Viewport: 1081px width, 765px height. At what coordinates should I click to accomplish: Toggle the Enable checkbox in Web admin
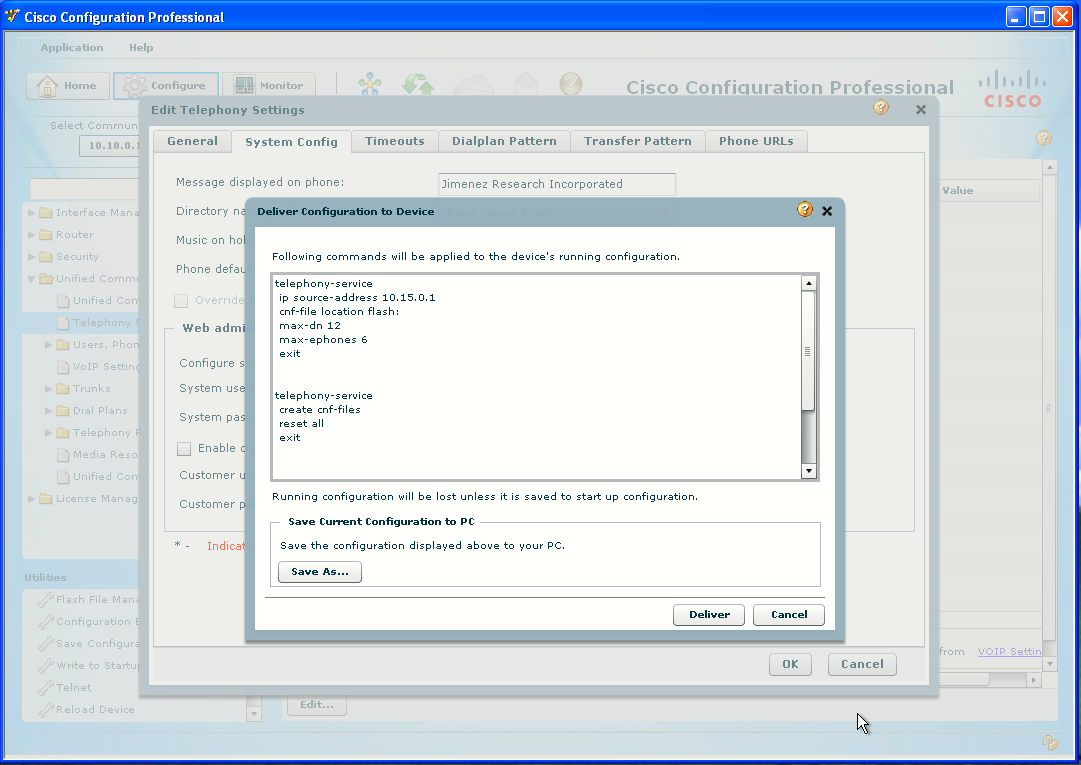point(184,449)
